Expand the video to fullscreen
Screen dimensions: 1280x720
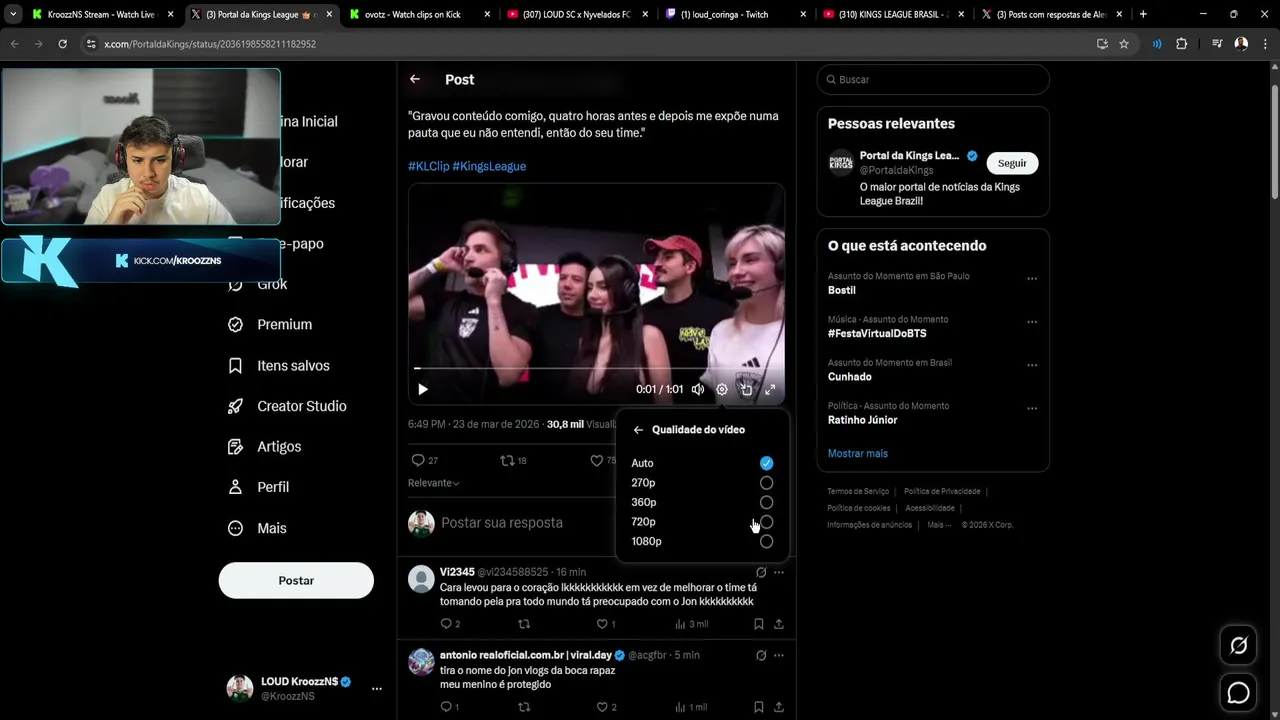(x=770, y=389)
